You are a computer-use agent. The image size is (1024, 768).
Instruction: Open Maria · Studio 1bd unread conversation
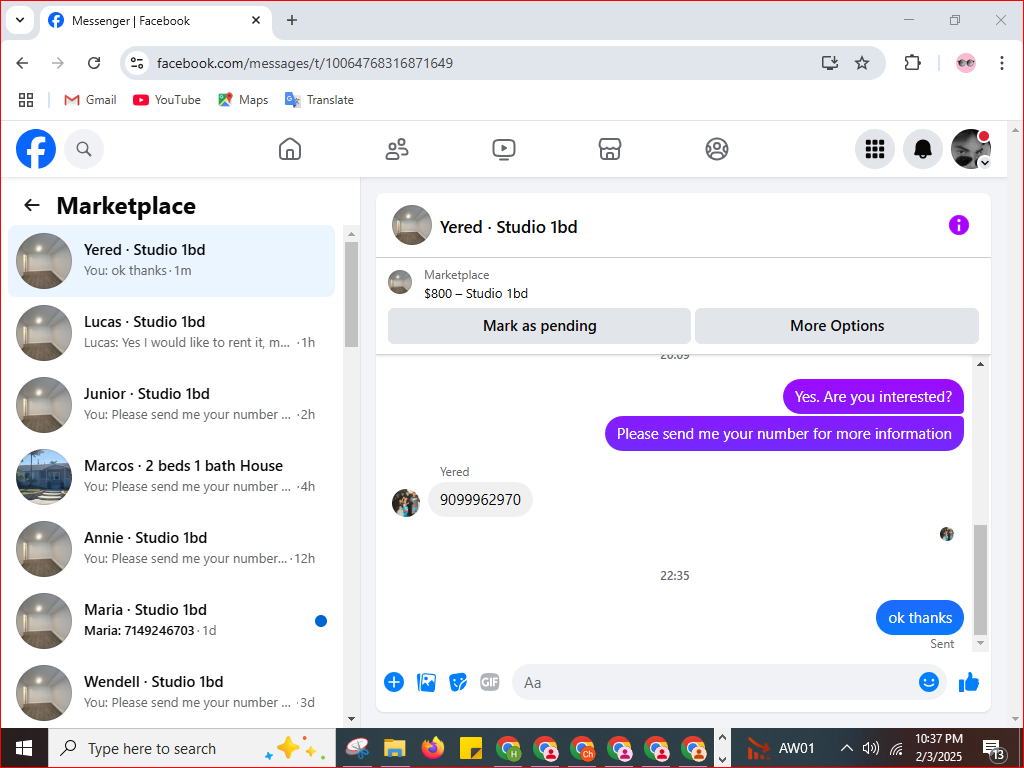point(172,620)
